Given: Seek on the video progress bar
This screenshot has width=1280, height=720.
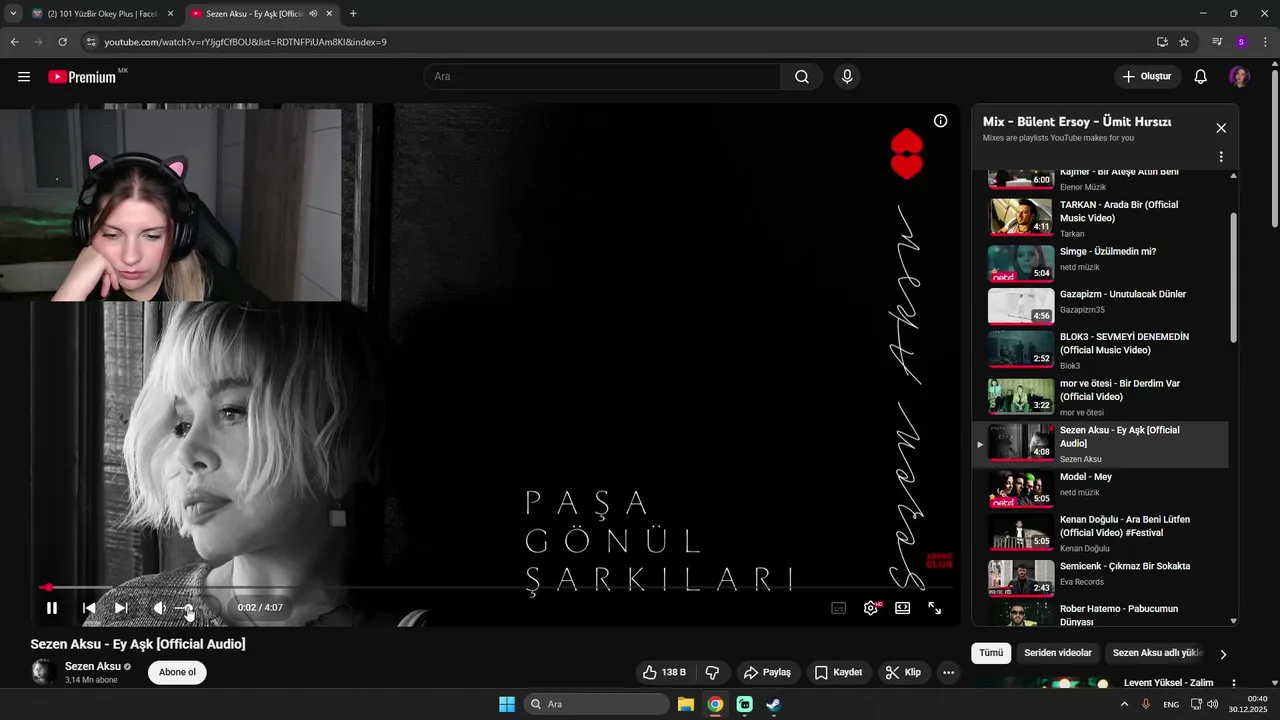Looking at the screenshot, I should 494,588.
